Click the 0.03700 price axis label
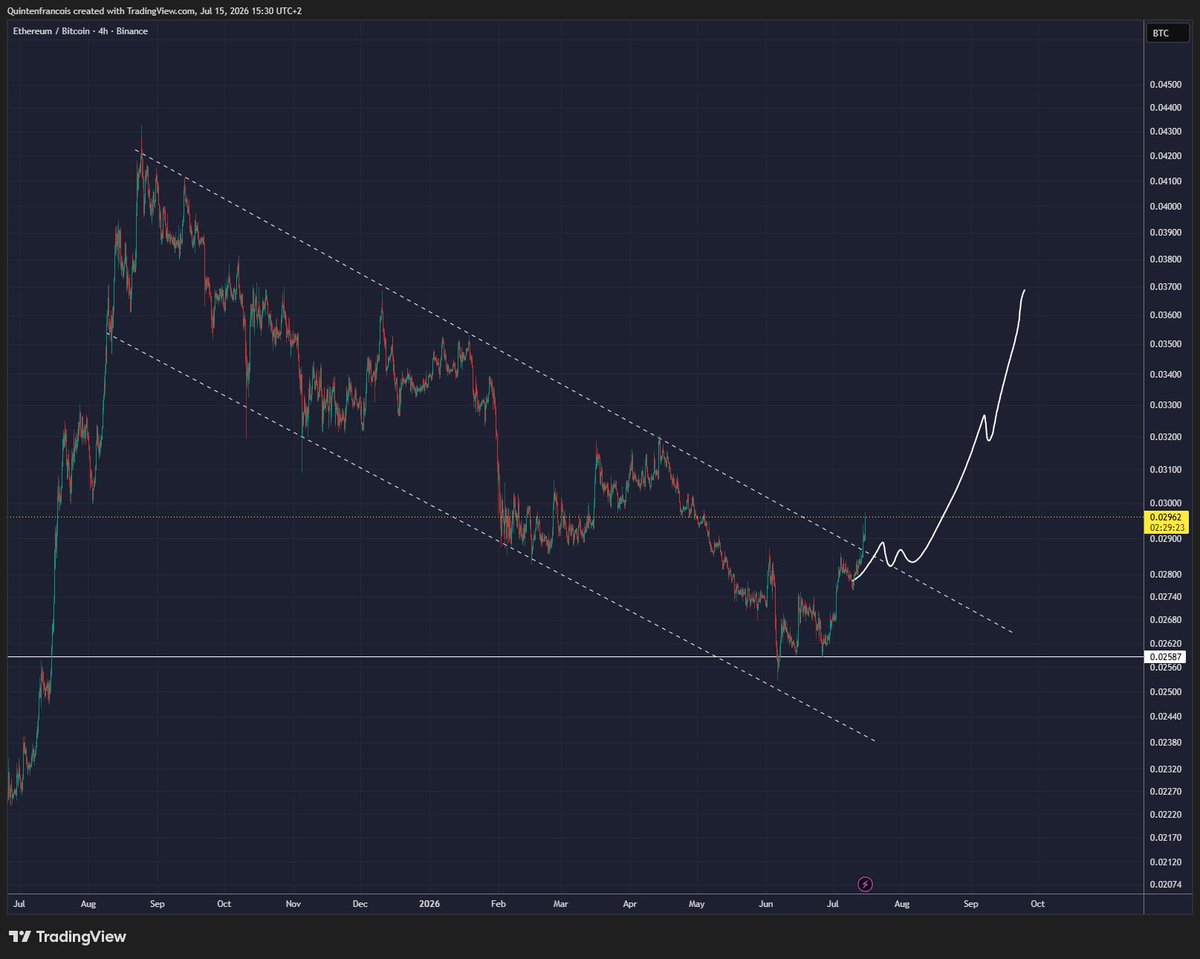Viewport: 1200px width, 959px height. click(x=1166, y=287)
